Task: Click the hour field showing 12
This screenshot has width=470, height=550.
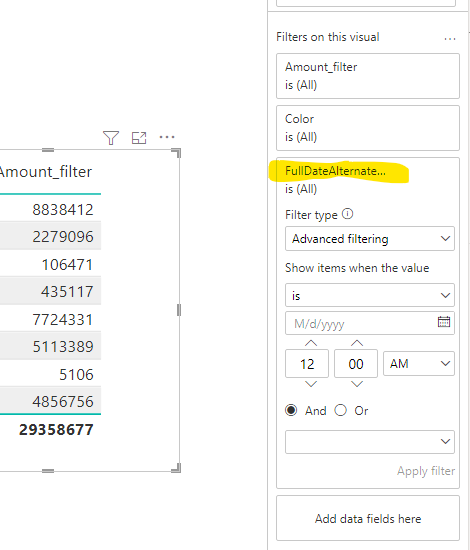Action: click(307, 363)
